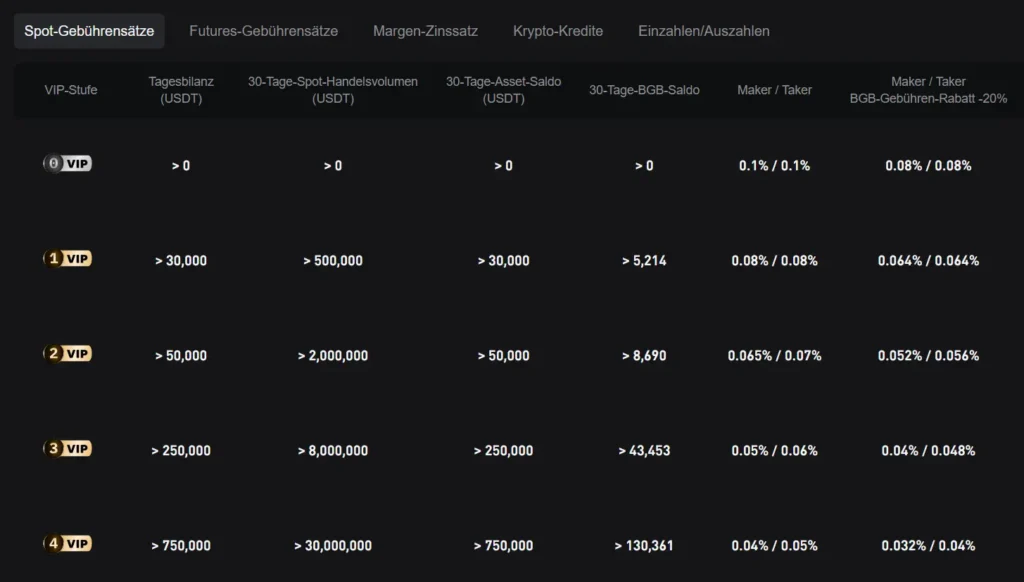The image size is (1024, 582).
Task: Click the > 130,361 BGB balance value
Action: (x=644, y=546)
